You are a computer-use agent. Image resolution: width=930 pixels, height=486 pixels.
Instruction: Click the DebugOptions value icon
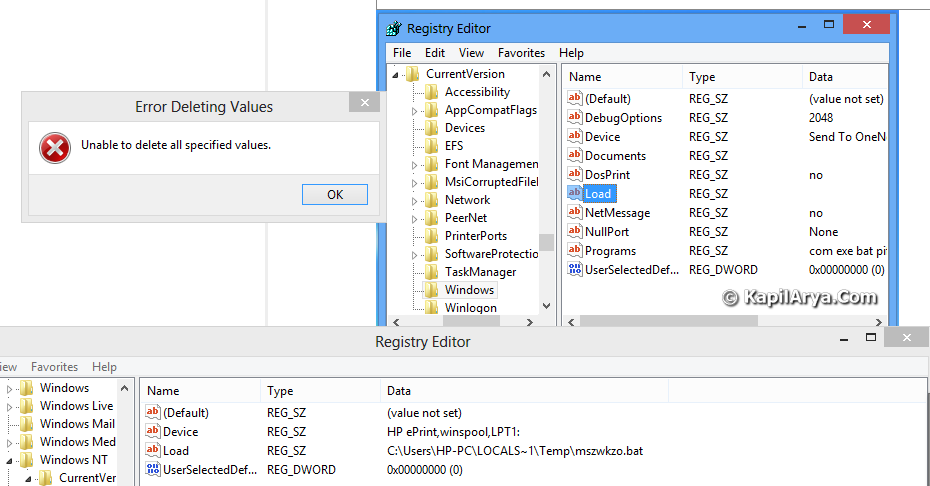(x=574, y=117)
